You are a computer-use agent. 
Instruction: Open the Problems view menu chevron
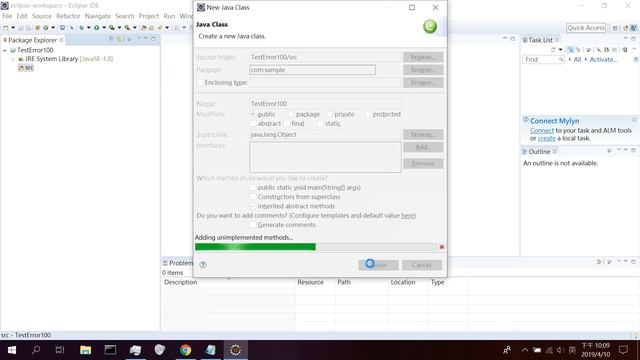(x=619, y=262)
